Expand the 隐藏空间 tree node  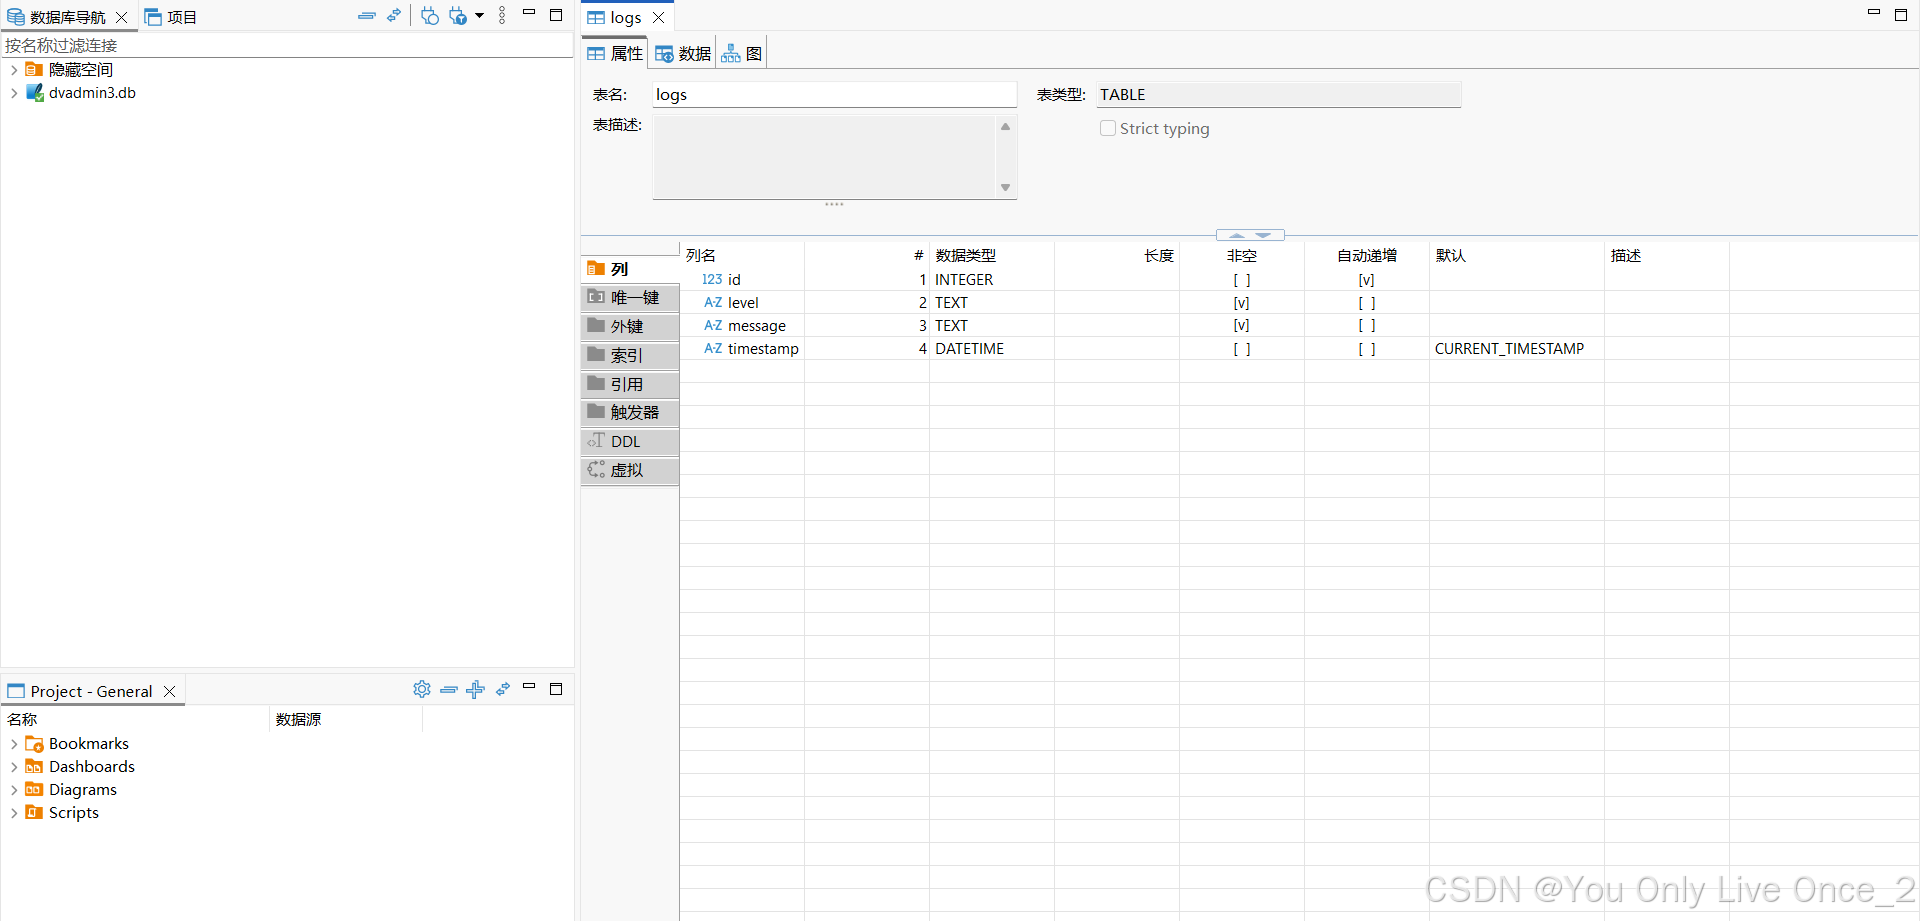(x=14, y=70)
